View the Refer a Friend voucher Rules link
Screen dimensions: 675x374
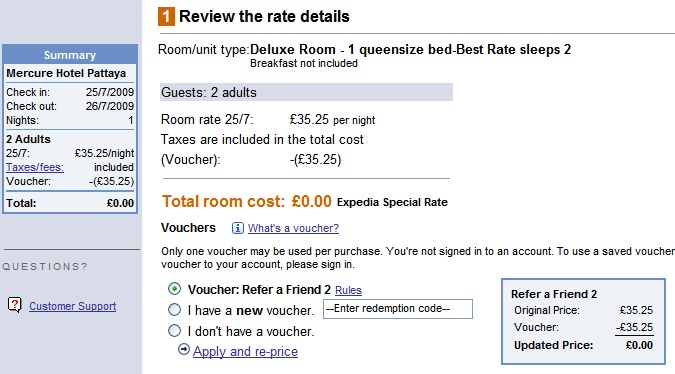tap(348, 290)
